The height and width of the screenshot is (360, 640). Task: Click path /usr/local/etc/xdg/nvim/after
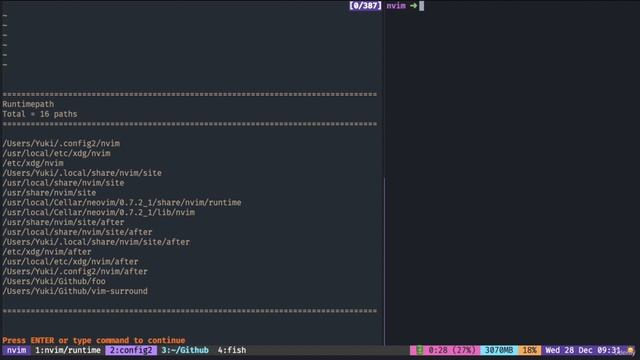tap(71, 261)
